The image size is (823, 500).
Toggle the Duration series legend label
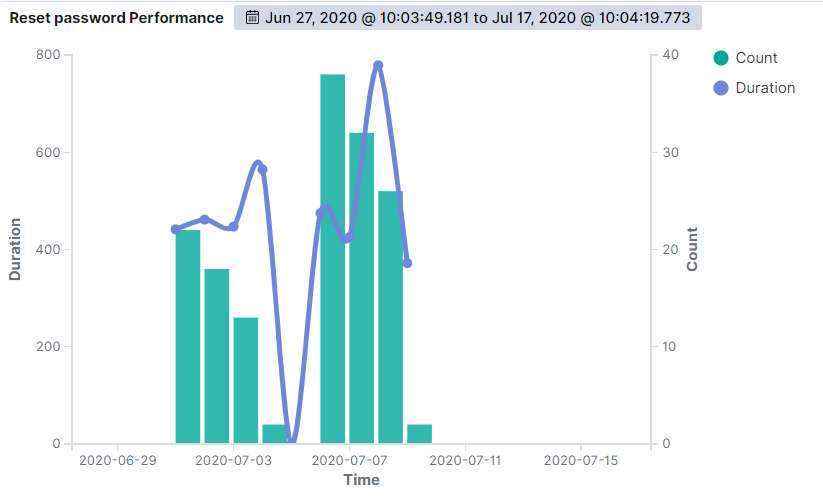(765, 88)
